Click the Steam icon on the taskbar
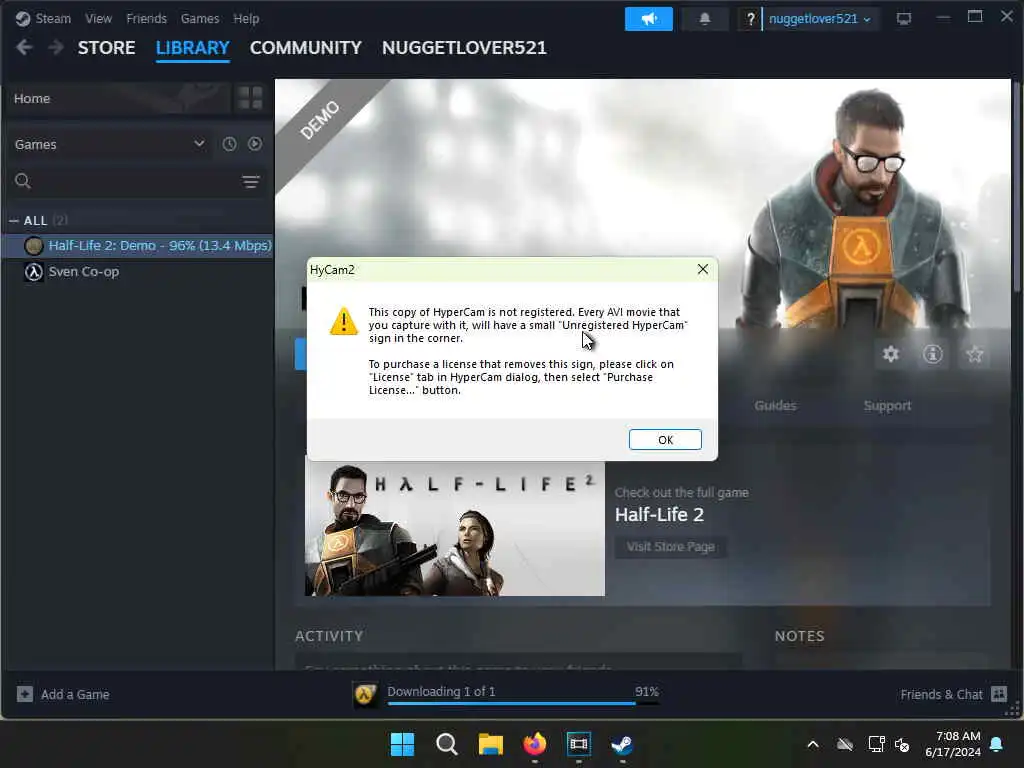Image resolution: width=1024 pixels, height=768 pixels. pyautogui.click(x=622, y=744)
